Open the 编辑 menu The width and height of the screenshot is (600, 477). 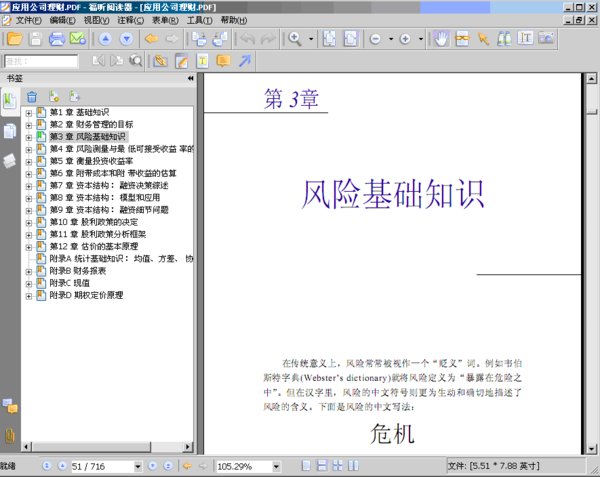(x=62, y=20)
